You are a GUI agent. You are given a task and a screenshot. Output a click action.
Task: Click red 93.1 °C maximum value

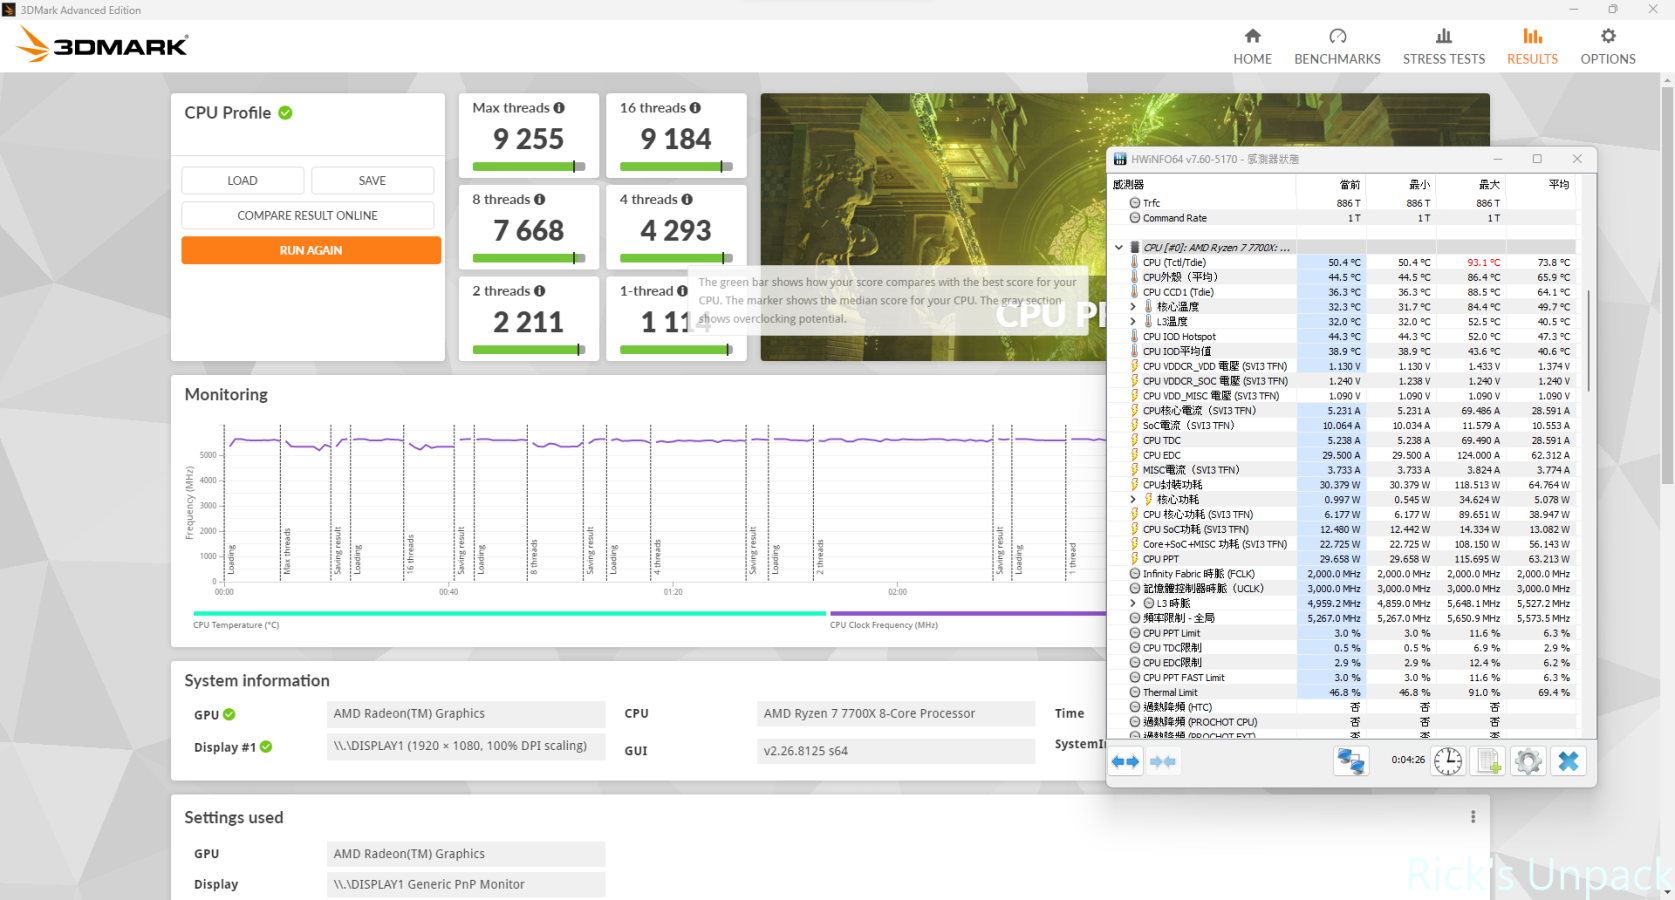coord(1483,263)
